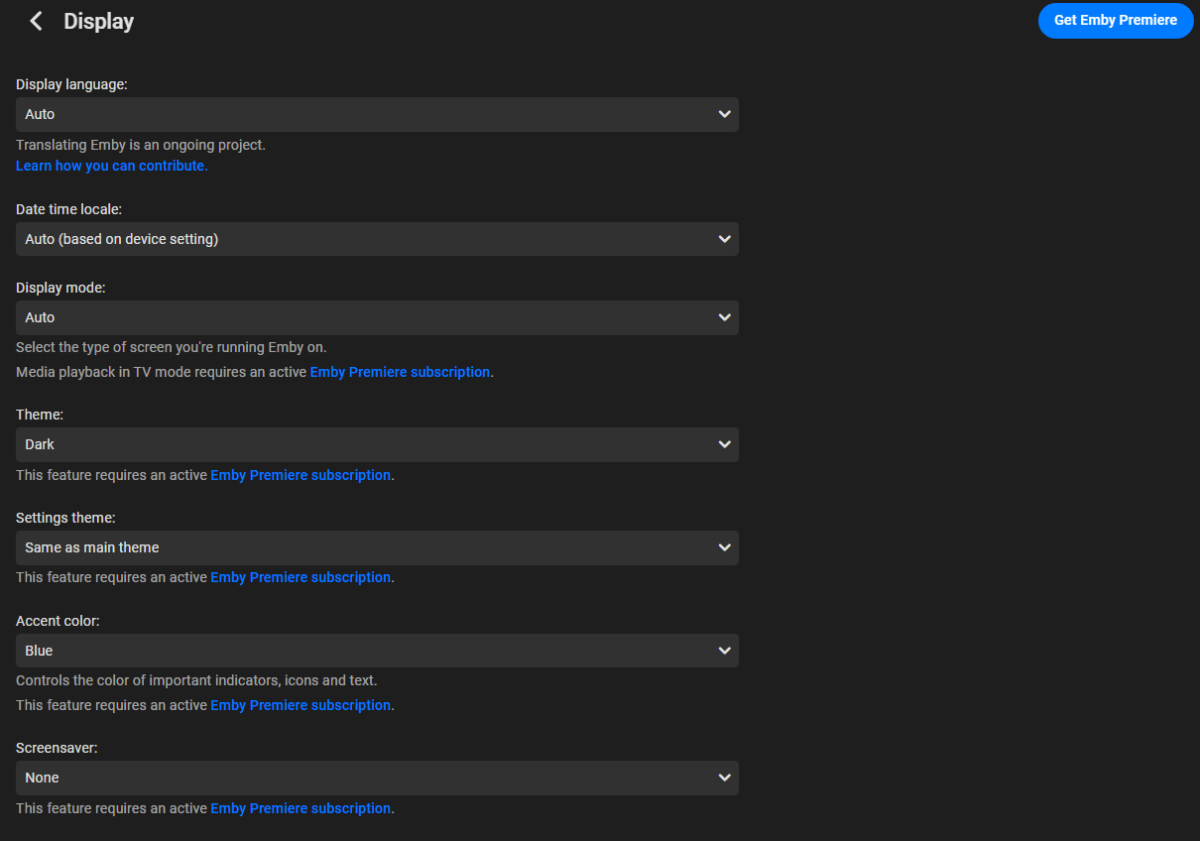Click the chevron on Date time locale dropdown
The height and width of the screenshot is (841, 1200).
coord(724,238)
